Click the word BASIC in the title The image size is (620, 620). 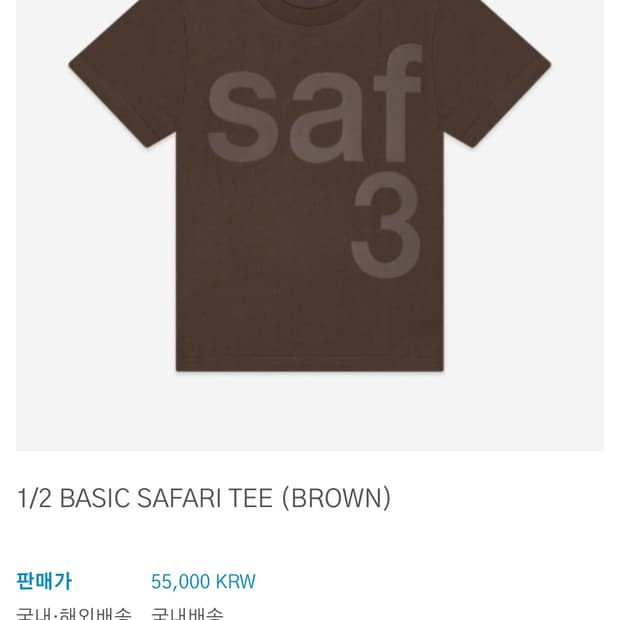(x=95, y=498)
